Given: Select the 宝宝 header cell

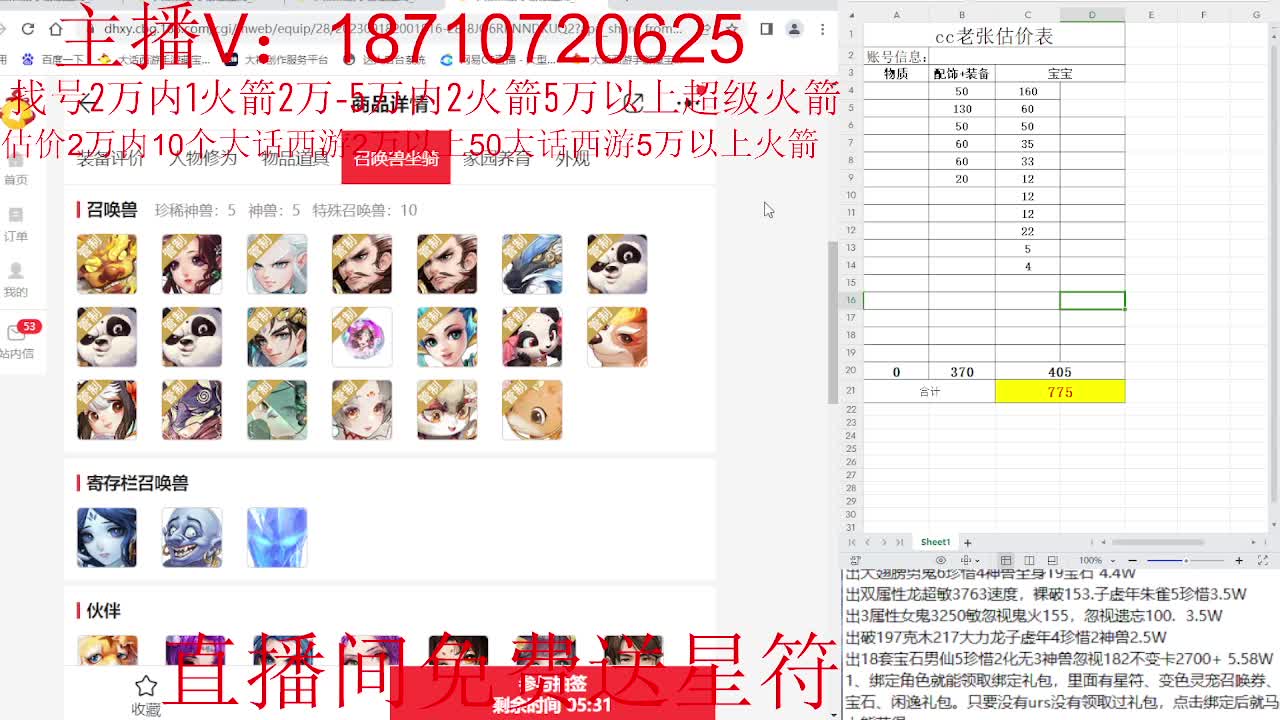Looking at the screenshot, I should [x=1060, y=74].
